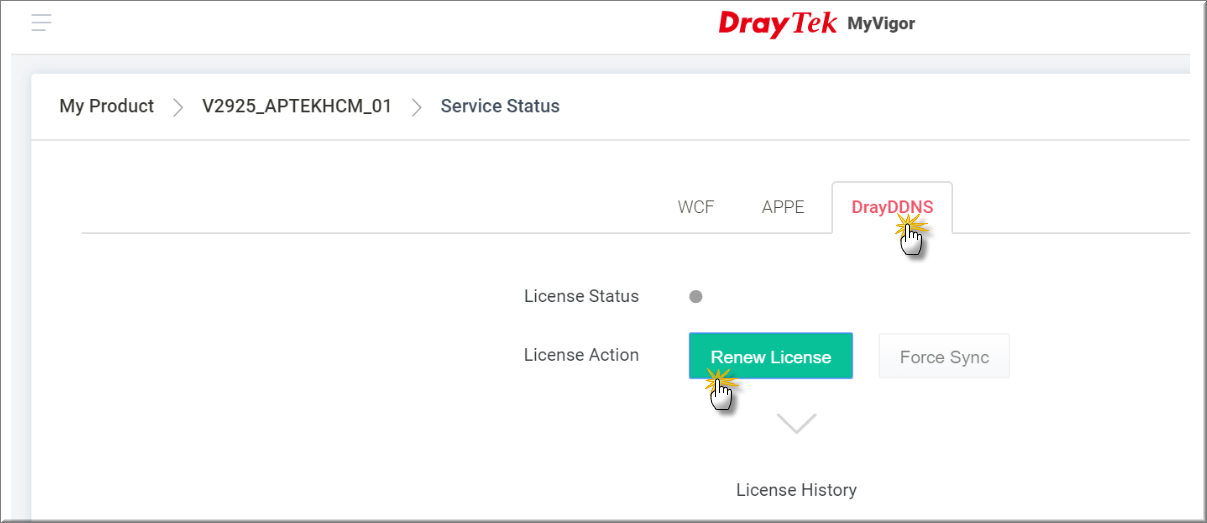Click the License Status label
Image resolution: width=1207 pixels, height=523 pixels.
581,296
